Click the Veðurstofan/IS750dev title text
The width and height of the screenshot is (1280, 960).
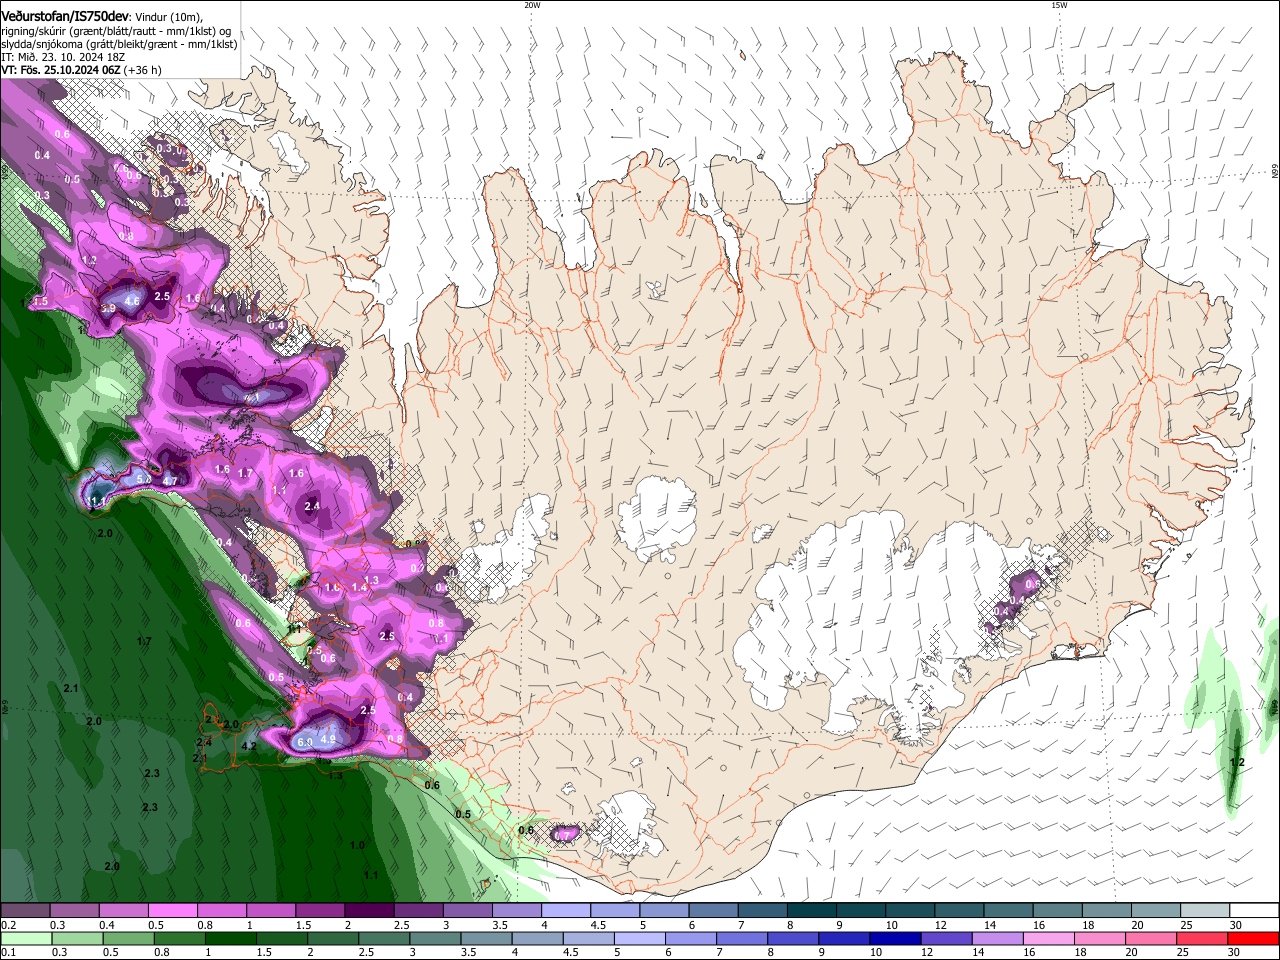(x=65, y=17)
